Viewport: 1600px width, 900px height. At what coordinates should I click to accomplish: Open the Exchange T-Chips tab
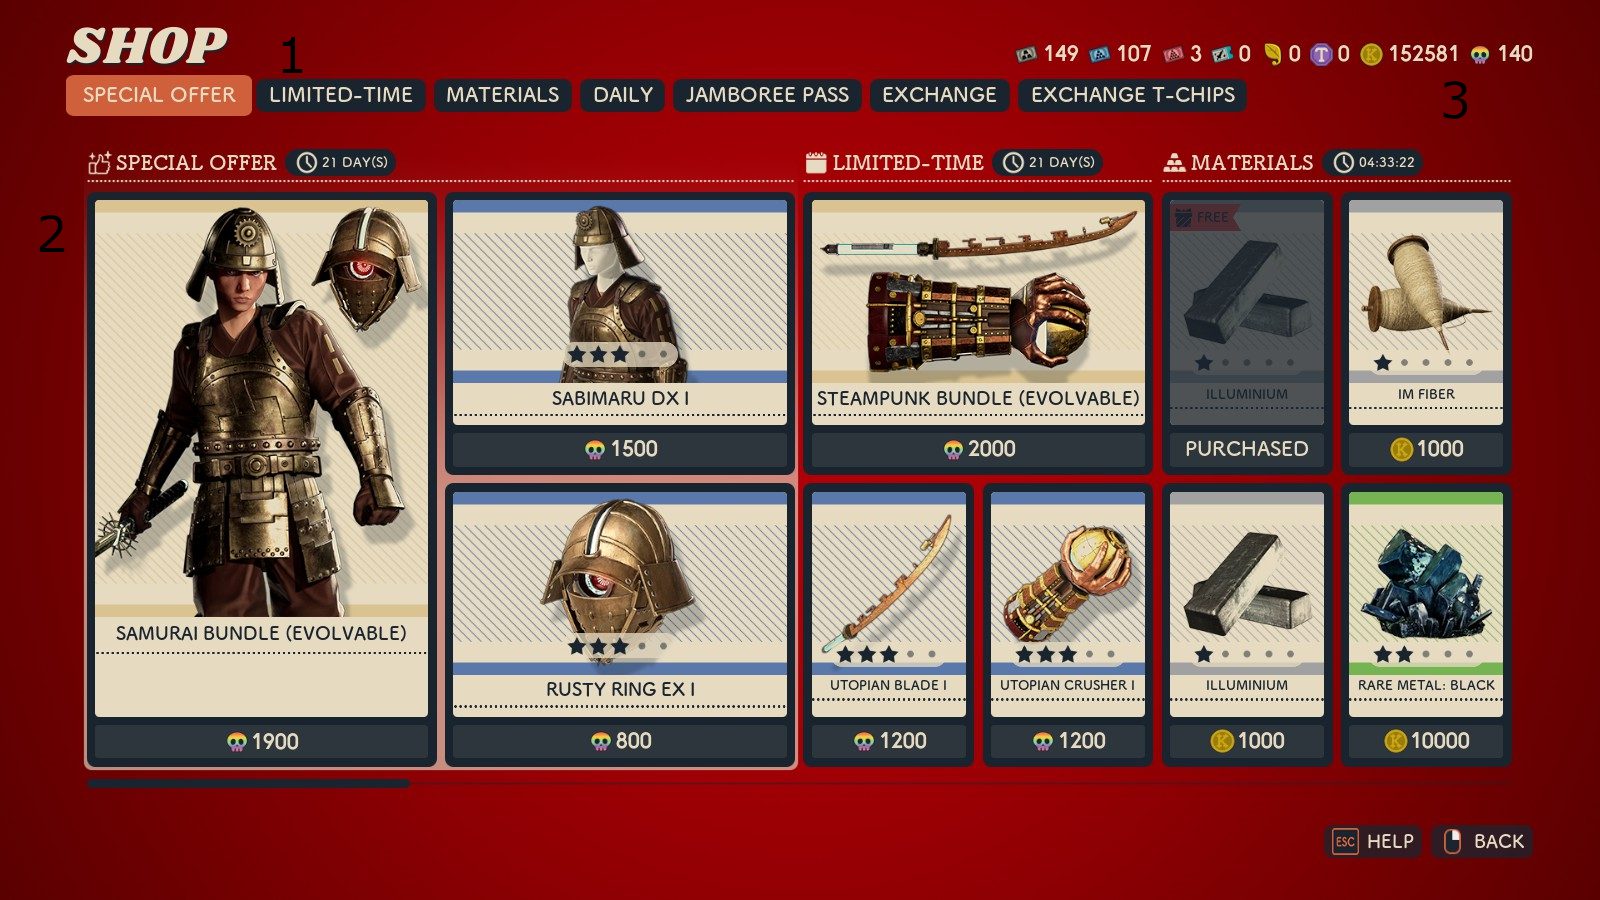click(x=1133, y=95)
